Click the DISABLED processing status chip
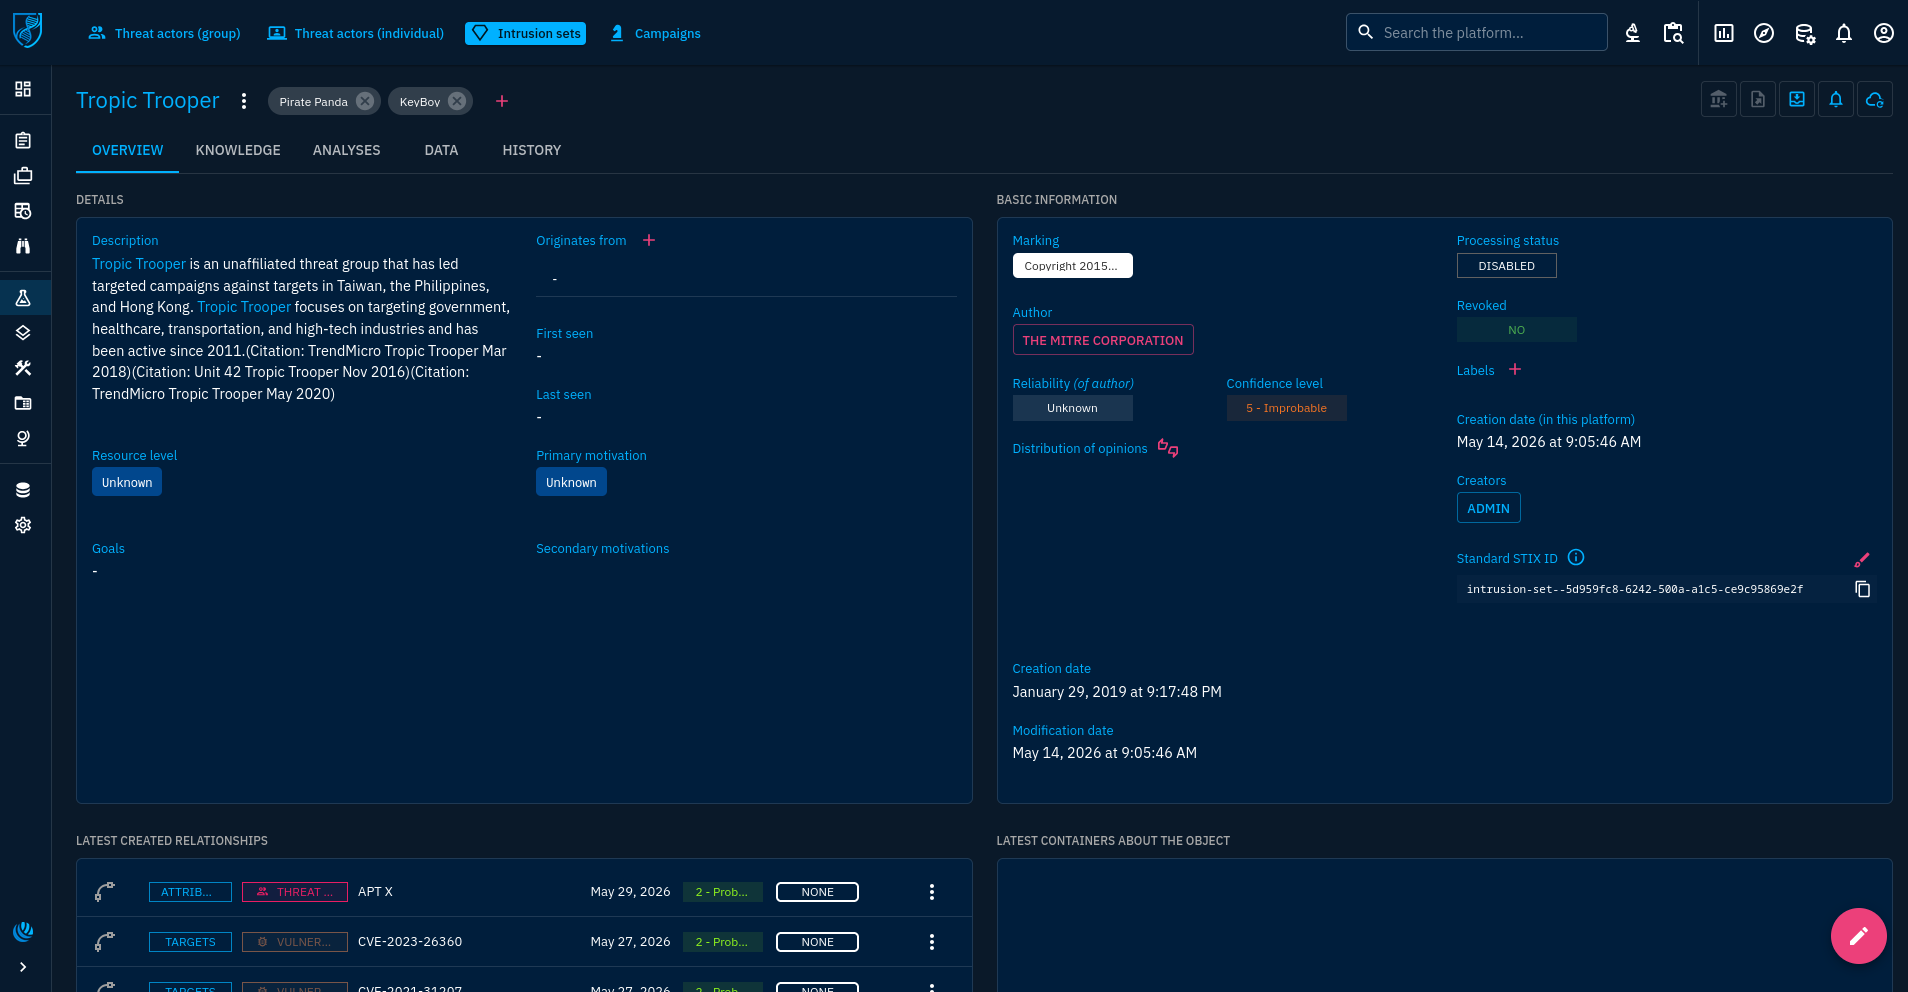The width and height of the screenshot is (1908, 992). tap(1507, 266)
